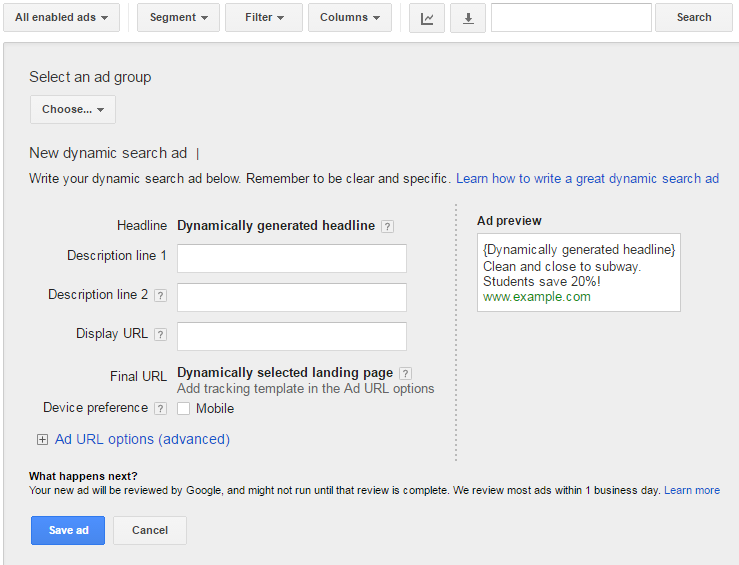Open the Choose ad group dropdown
The height and width of the screenshot is (565, 739).
(73, 110)
